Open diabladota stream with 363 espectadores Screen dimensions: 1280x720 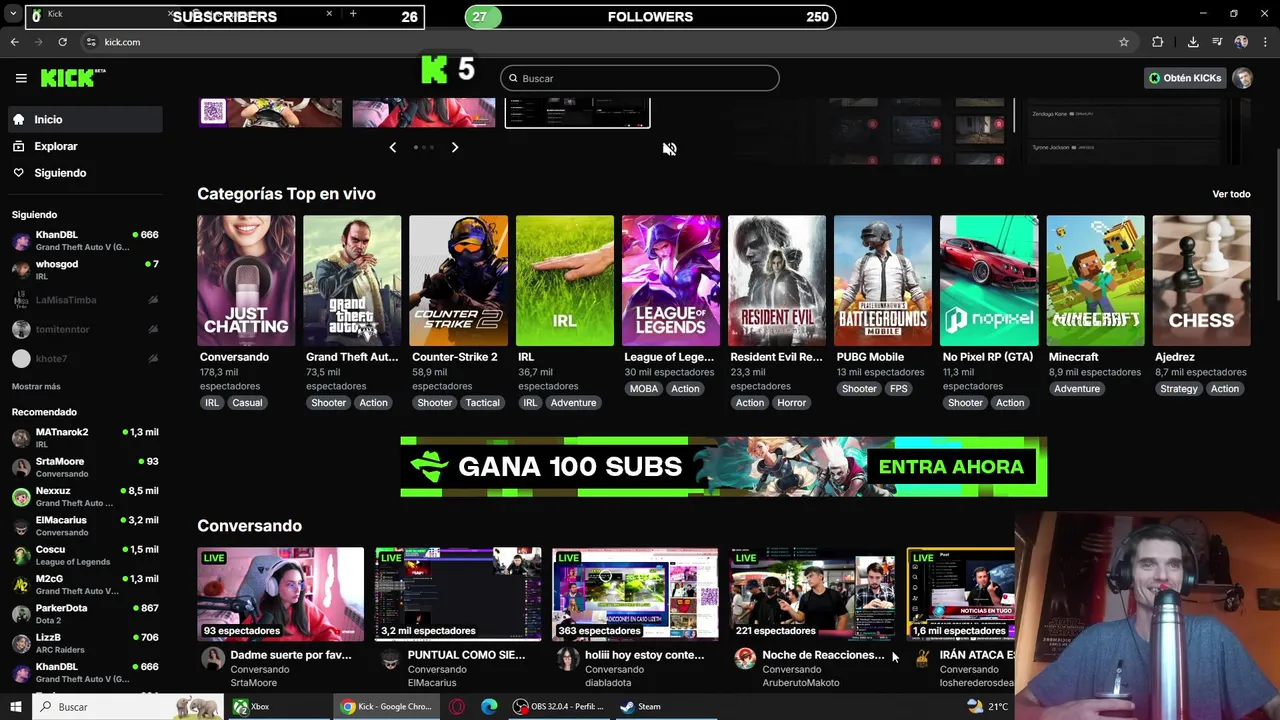coord(635,593)
